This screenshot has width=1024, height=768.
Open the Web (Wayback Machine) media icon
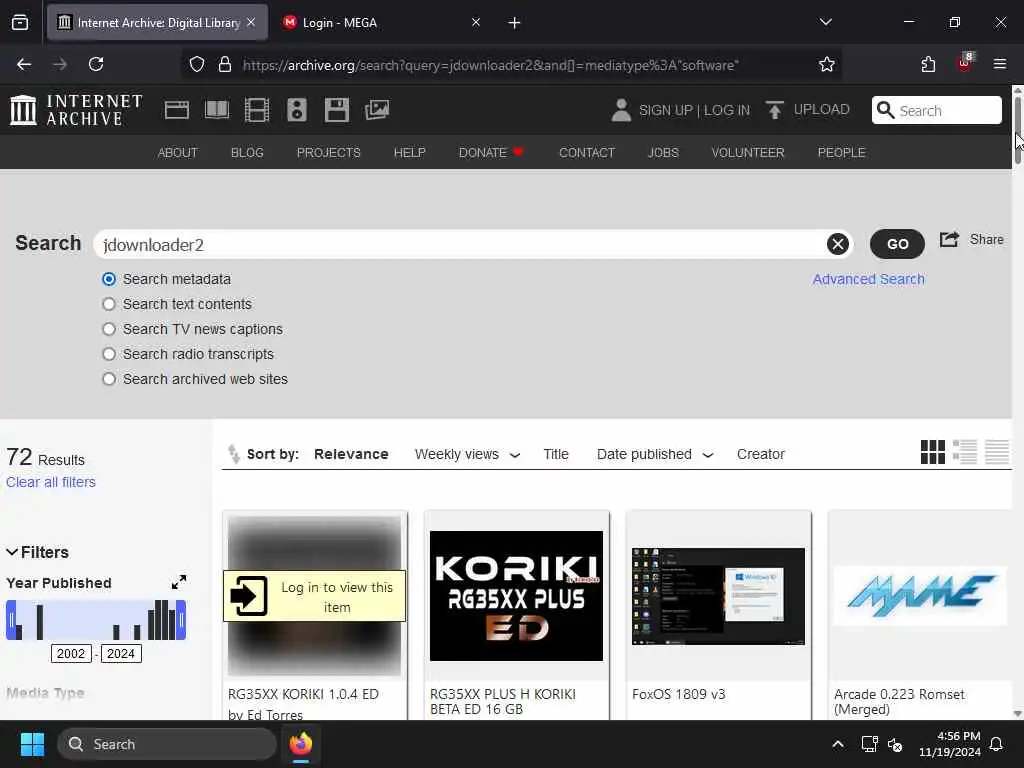click(176, 110)
